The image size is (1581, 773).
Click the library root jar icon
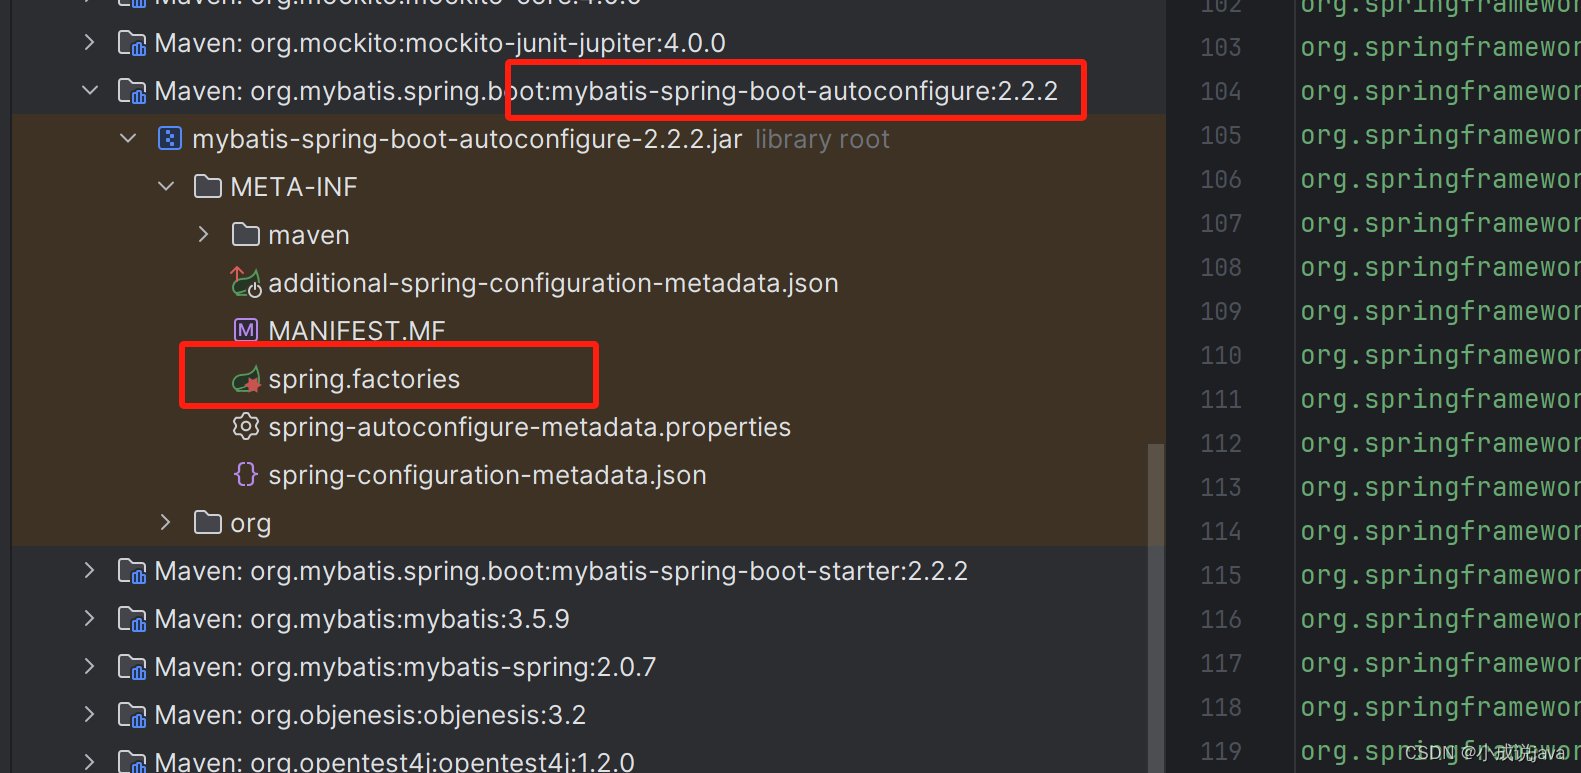pos(169,138)
